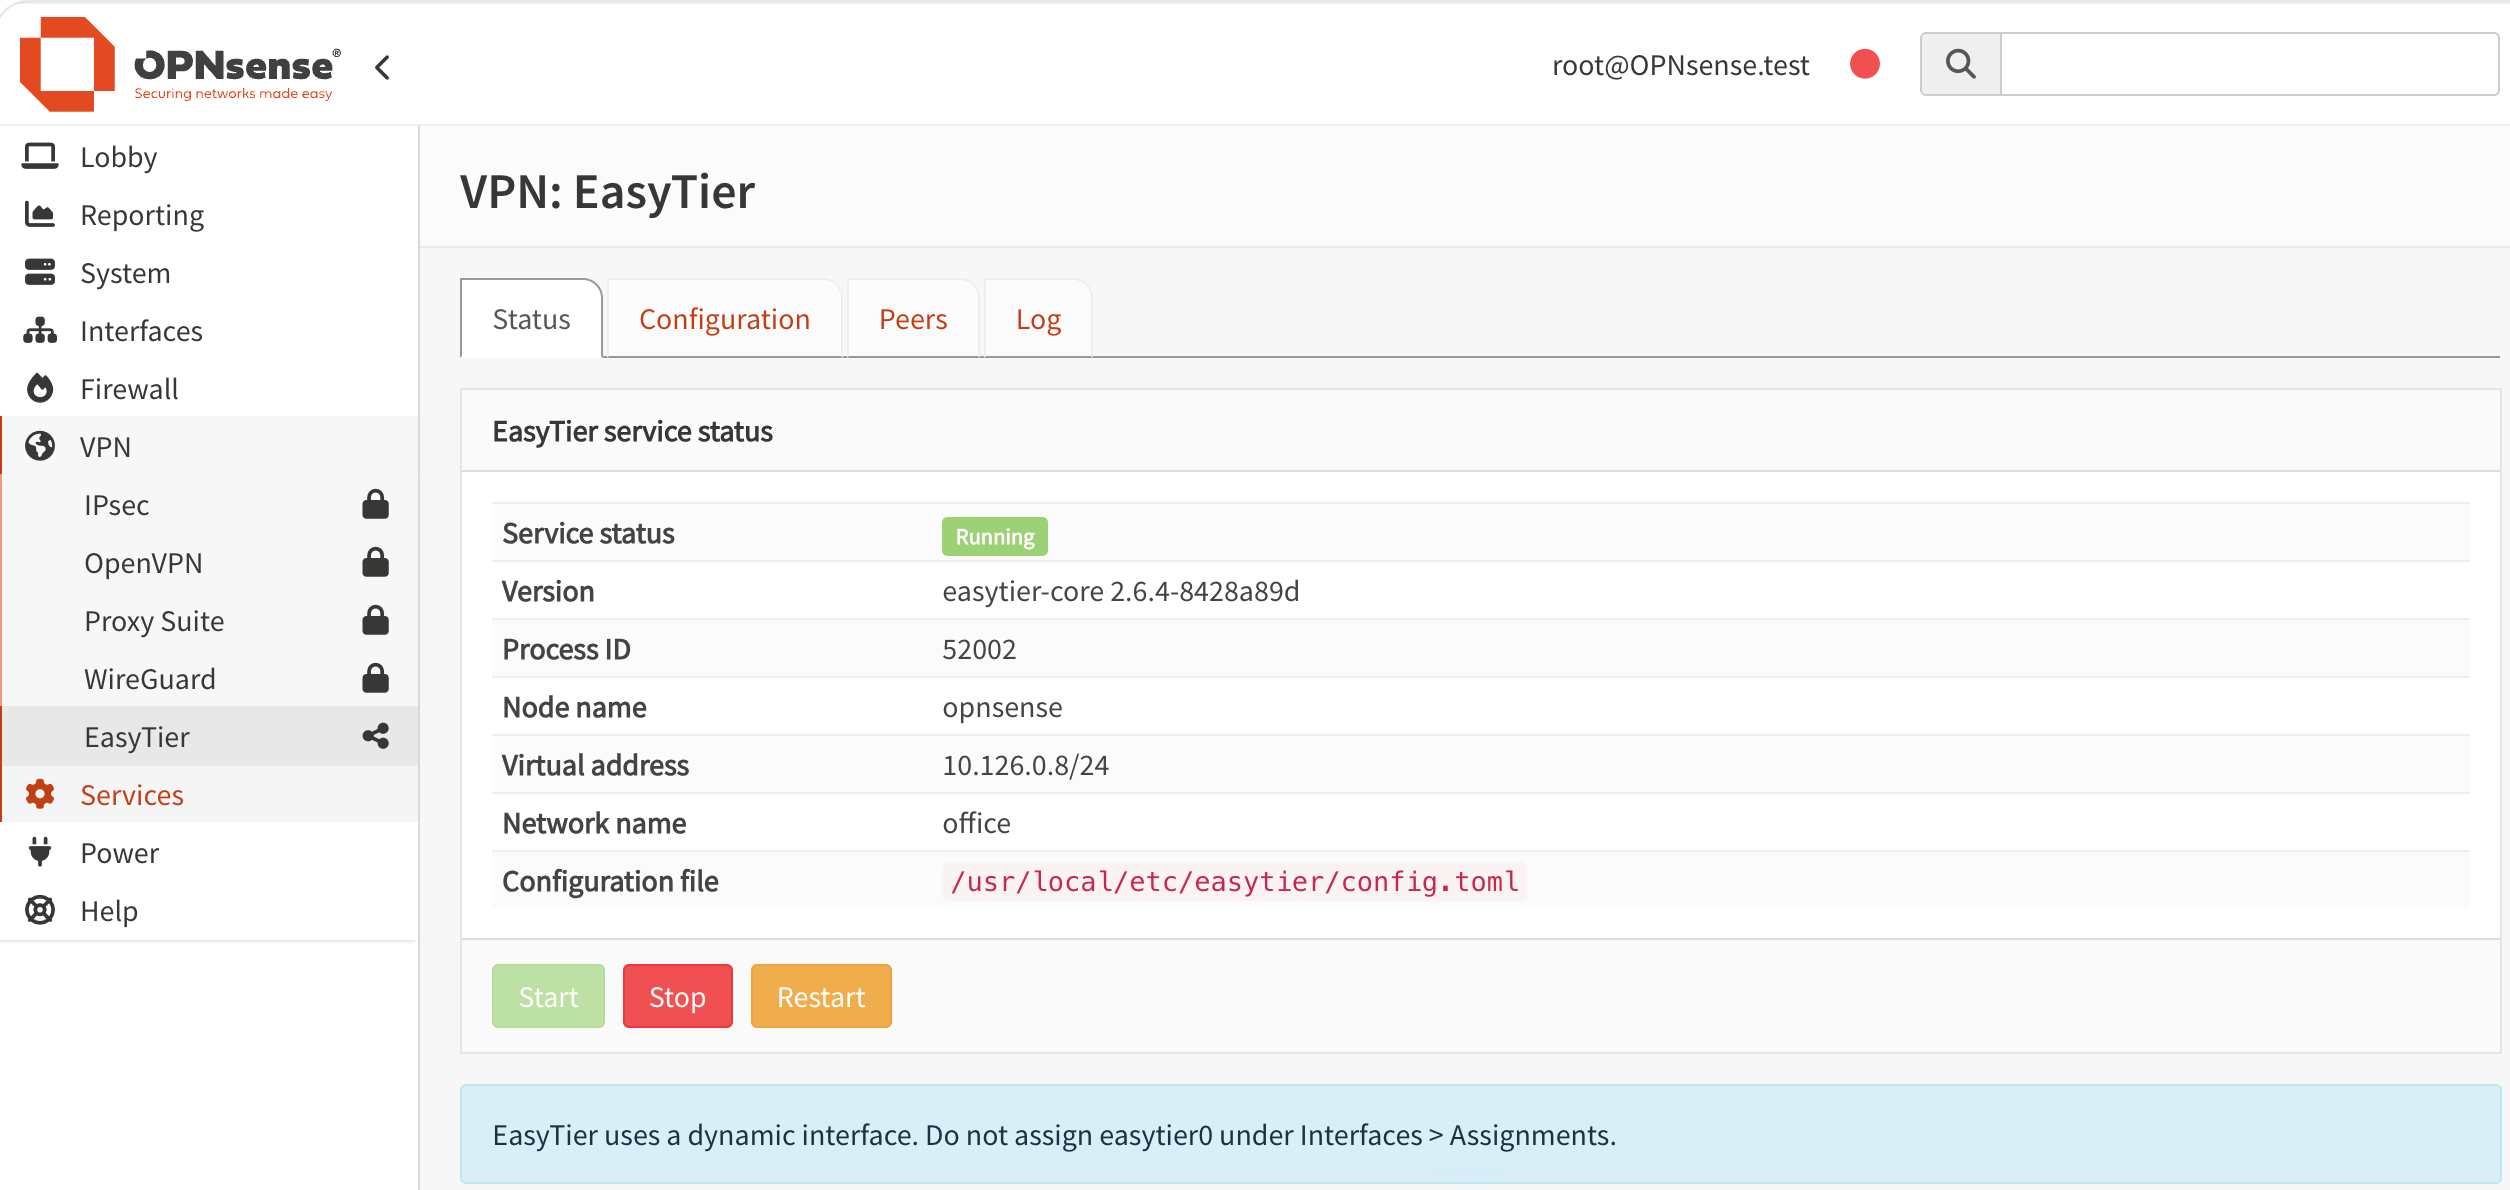Click the root@OPNsense.test user label
Screen dimensions: 2510x1190
[1680, 65]
